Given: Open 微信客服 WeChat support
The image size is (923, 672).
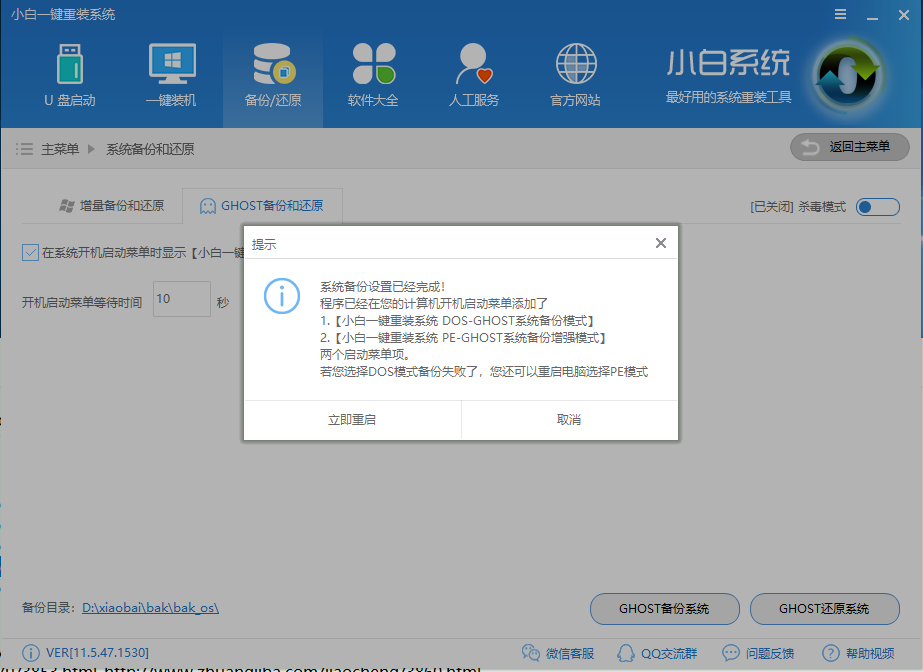Looking at the screenshot, I should pos(558,653).
